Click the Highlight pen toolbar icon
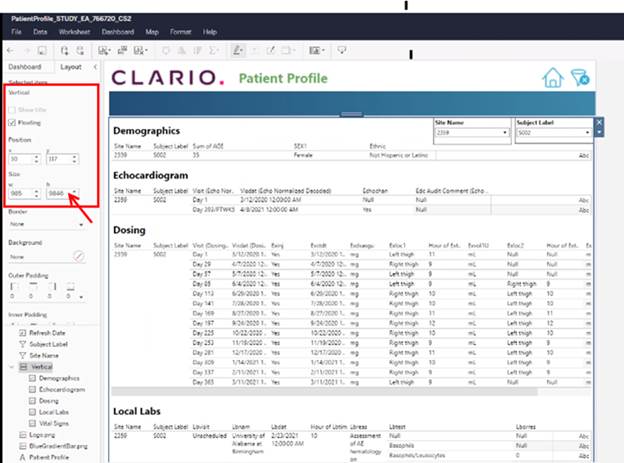624x463 pixels. click(238, 51)
